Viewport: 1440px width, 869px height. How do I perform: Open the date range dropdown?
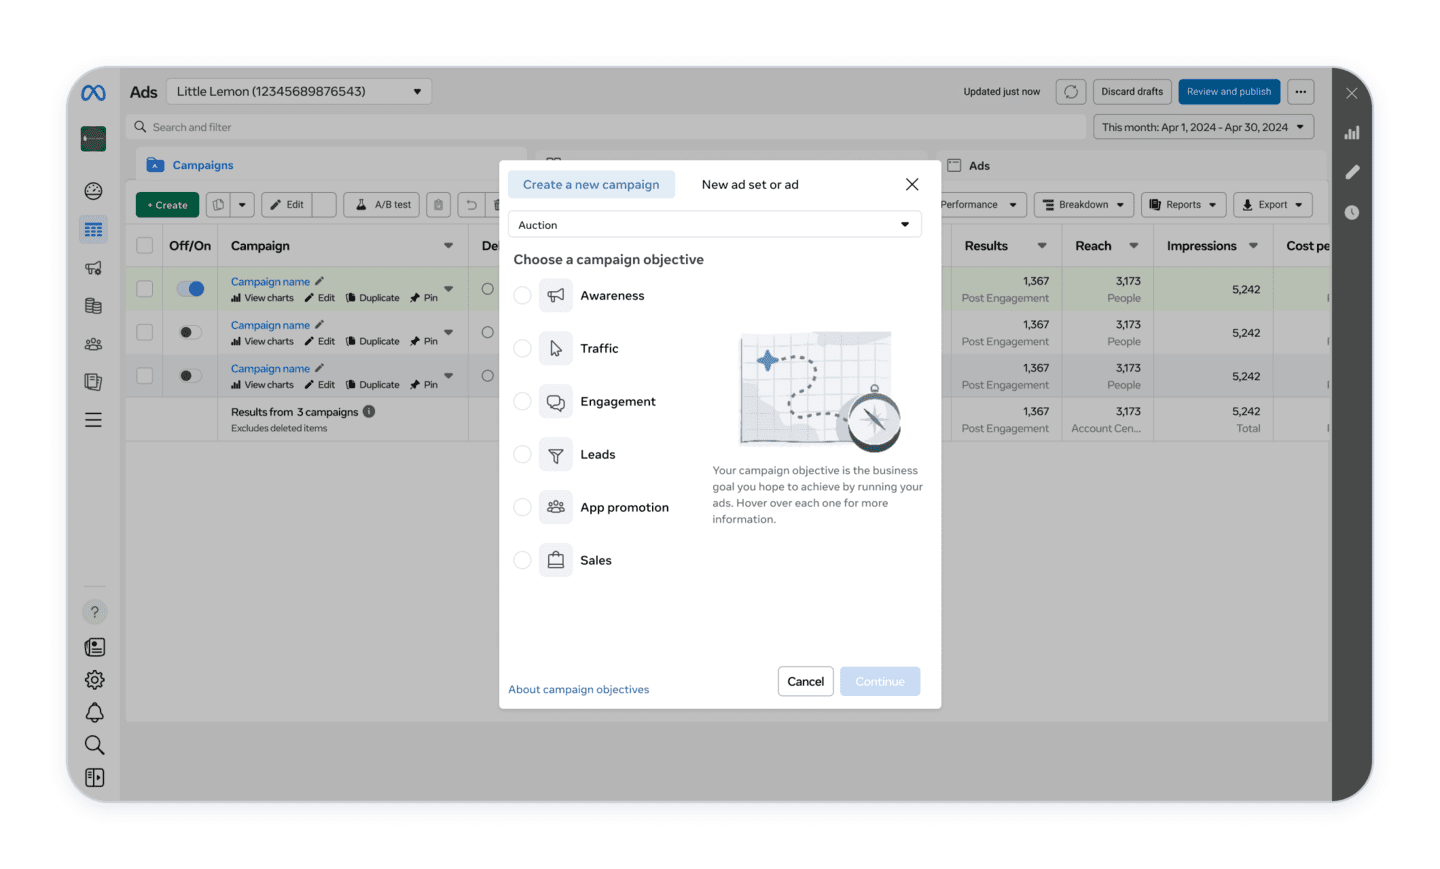pyautogui.click(x=1203, y=127)
